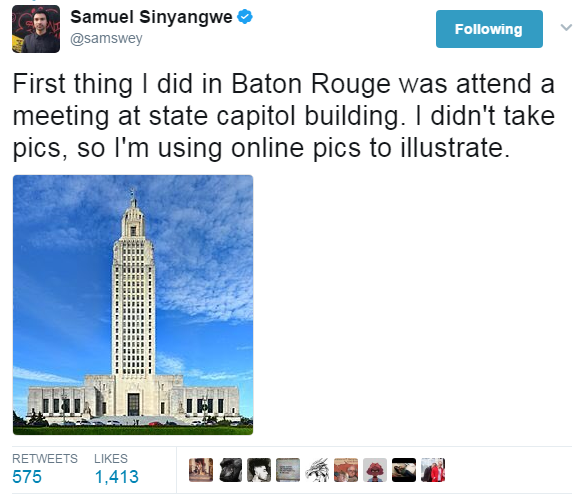Click Samuel Sinyangwe's profile avatar
Screen dimensions: 588x498
coord(36,29)
